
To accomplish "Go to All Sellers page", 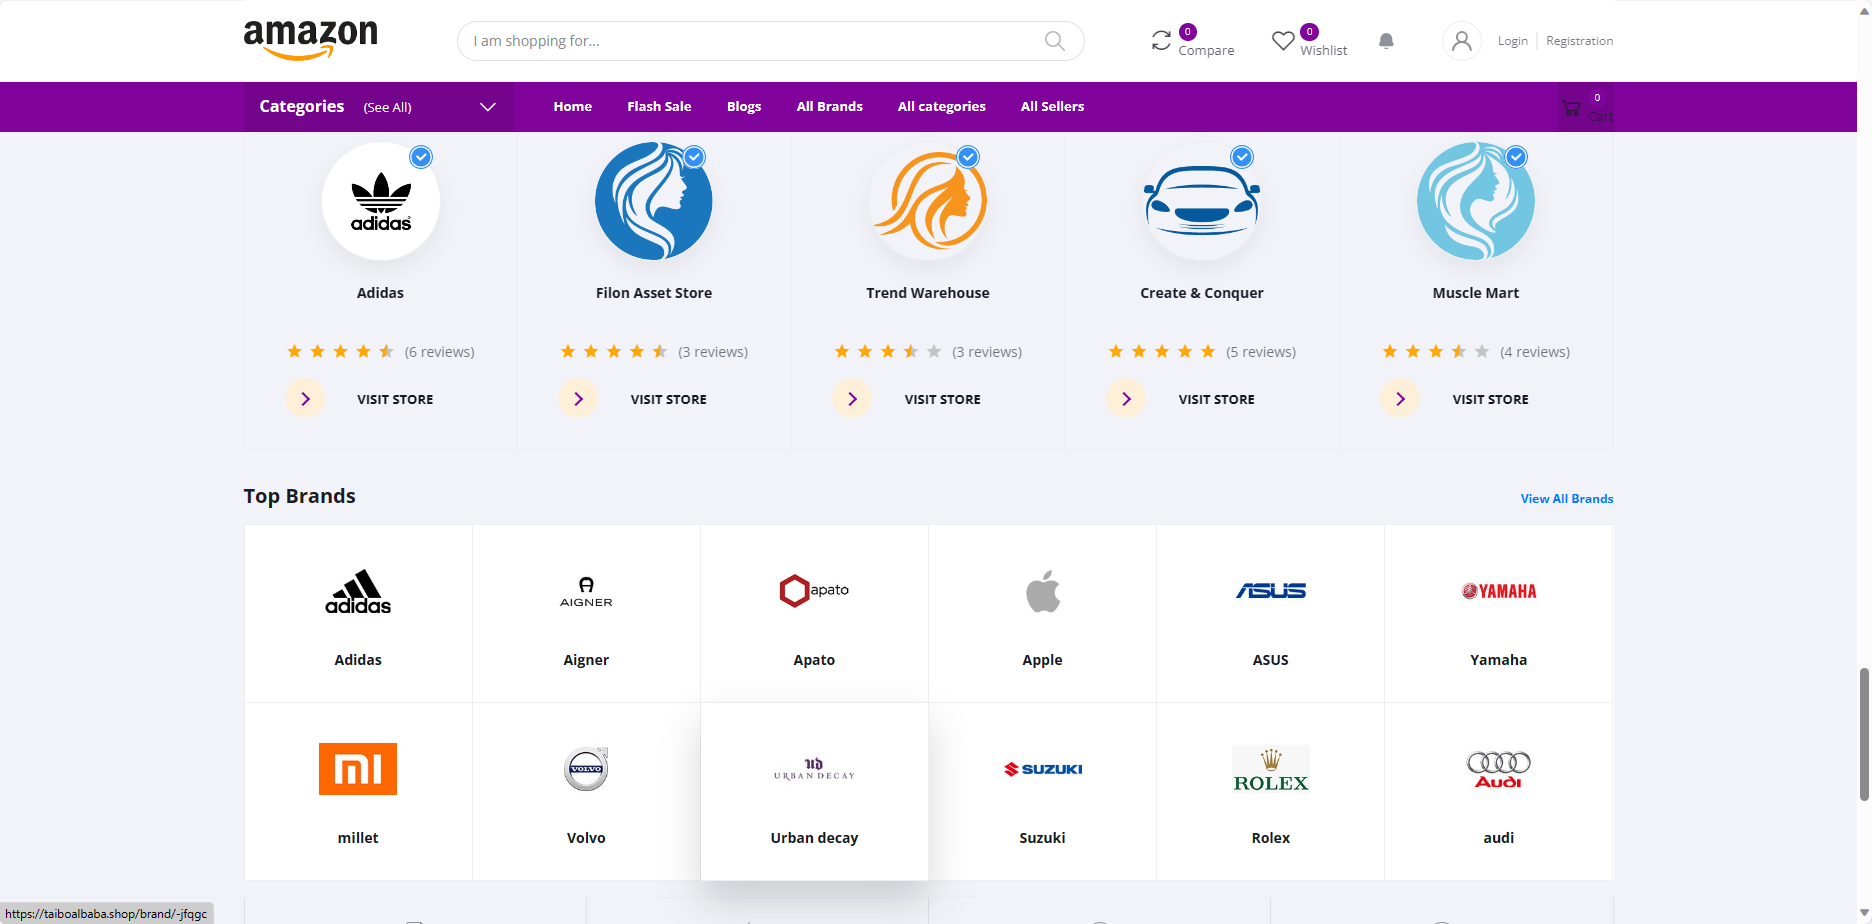I will click(1052, 107).
